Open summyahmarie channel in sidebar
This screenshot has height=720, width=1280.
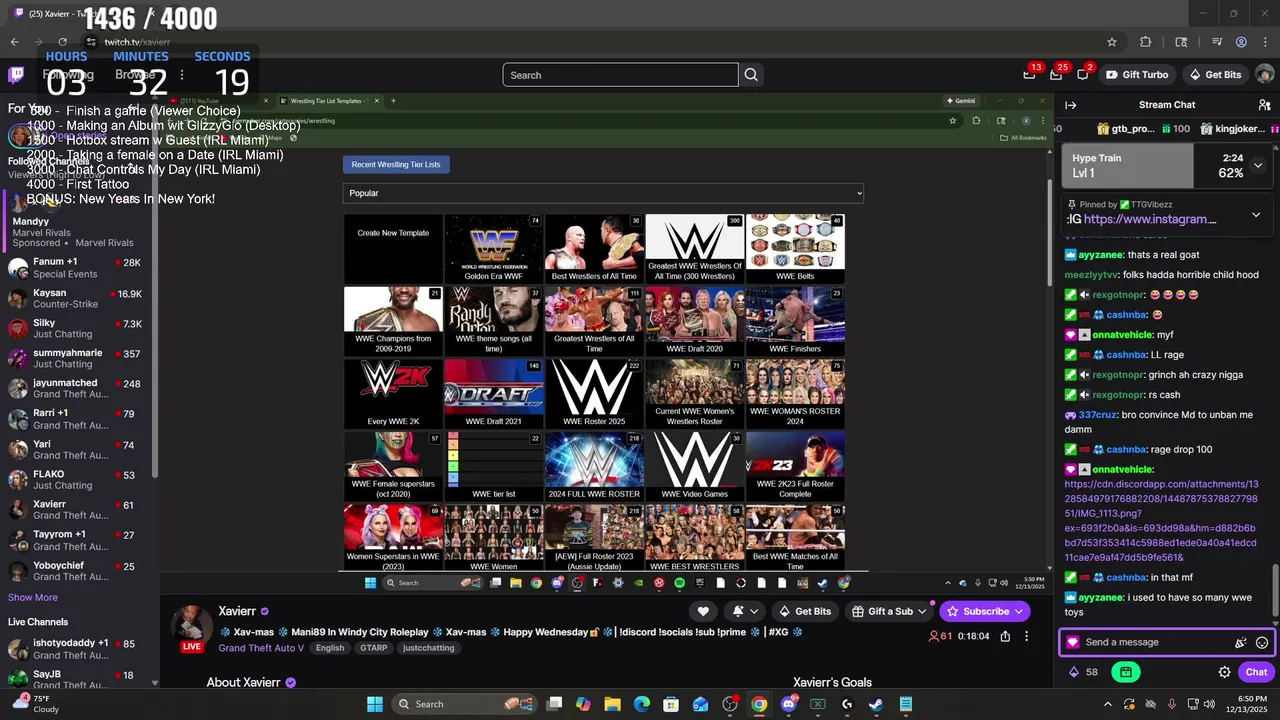tap(76, 358)
